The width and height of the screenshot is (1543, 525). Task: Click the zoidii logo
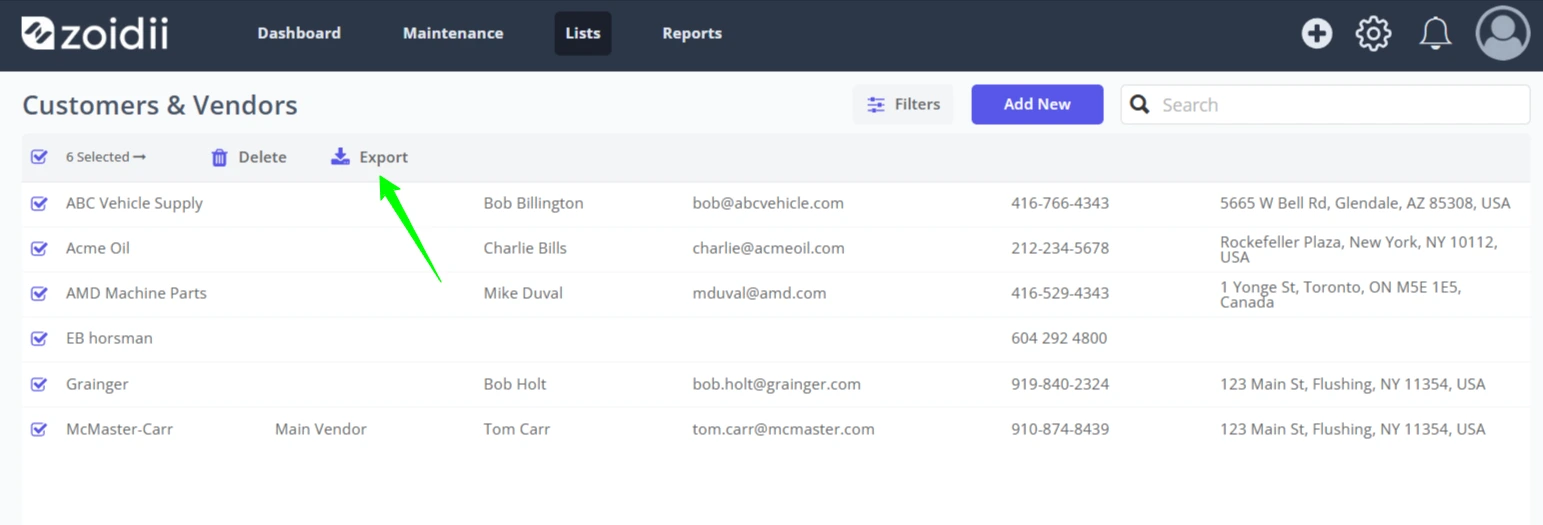95,33
